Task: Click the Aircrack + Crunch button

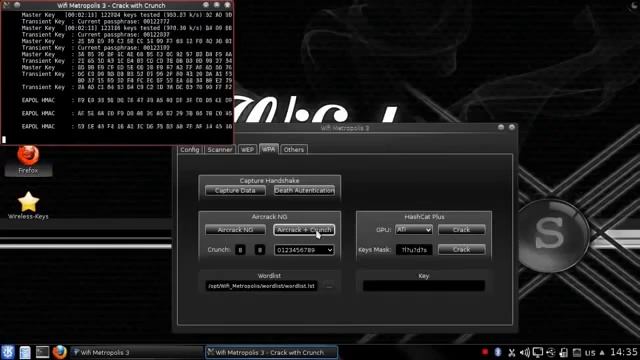Action: [304, 230]
